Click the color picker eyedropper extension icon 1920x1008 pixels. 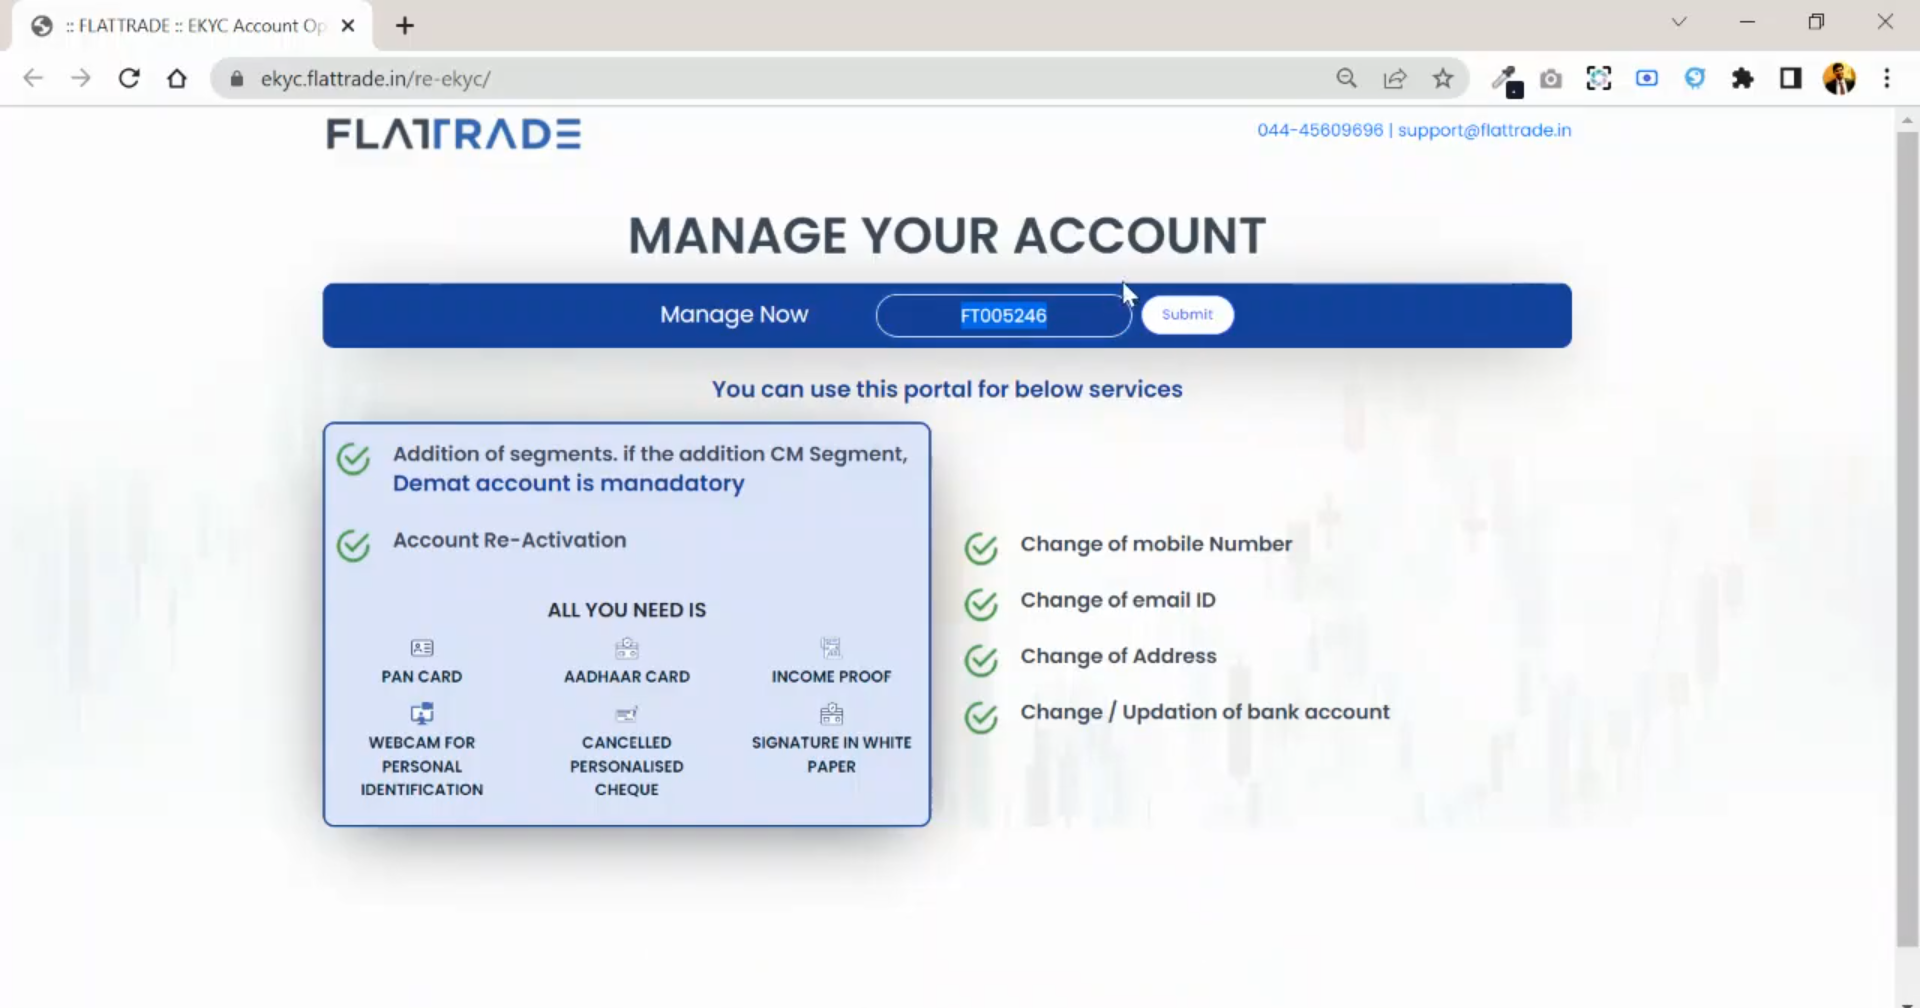point(1507,78)
